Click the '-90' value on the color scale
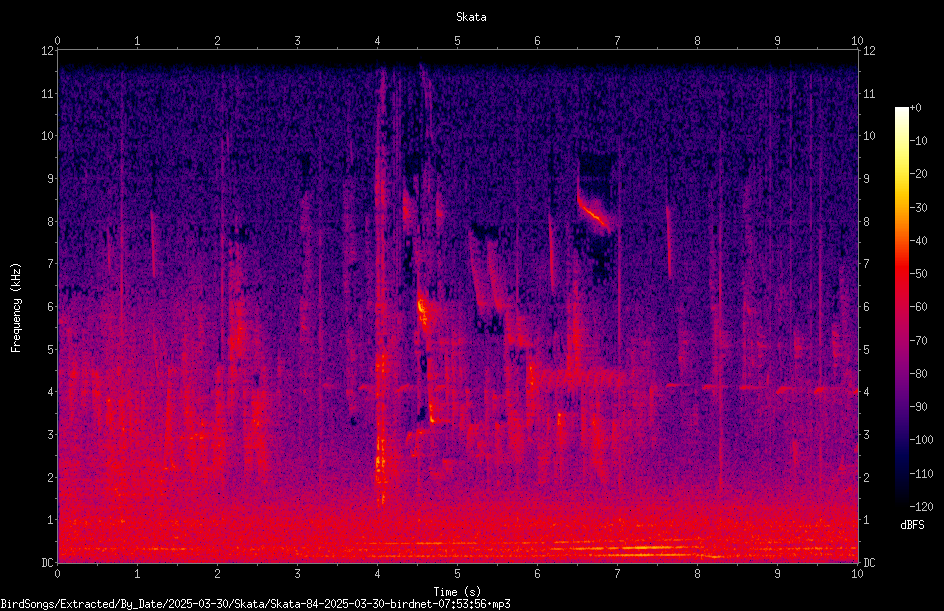The image size is (944, 611). pyautogui.click(x=918, y=407)
